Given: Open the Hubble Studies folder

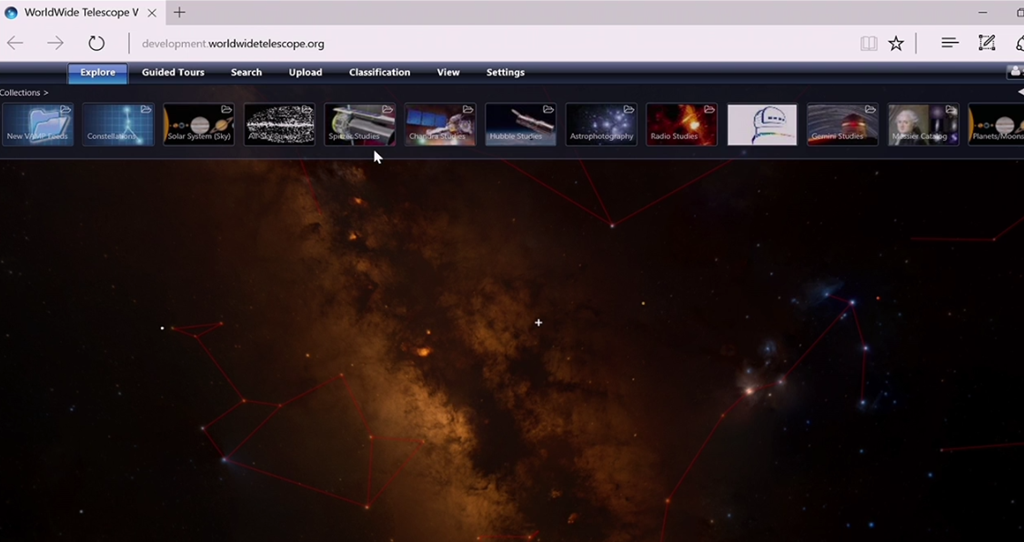Looking at the screenshot, I should 521,125.
